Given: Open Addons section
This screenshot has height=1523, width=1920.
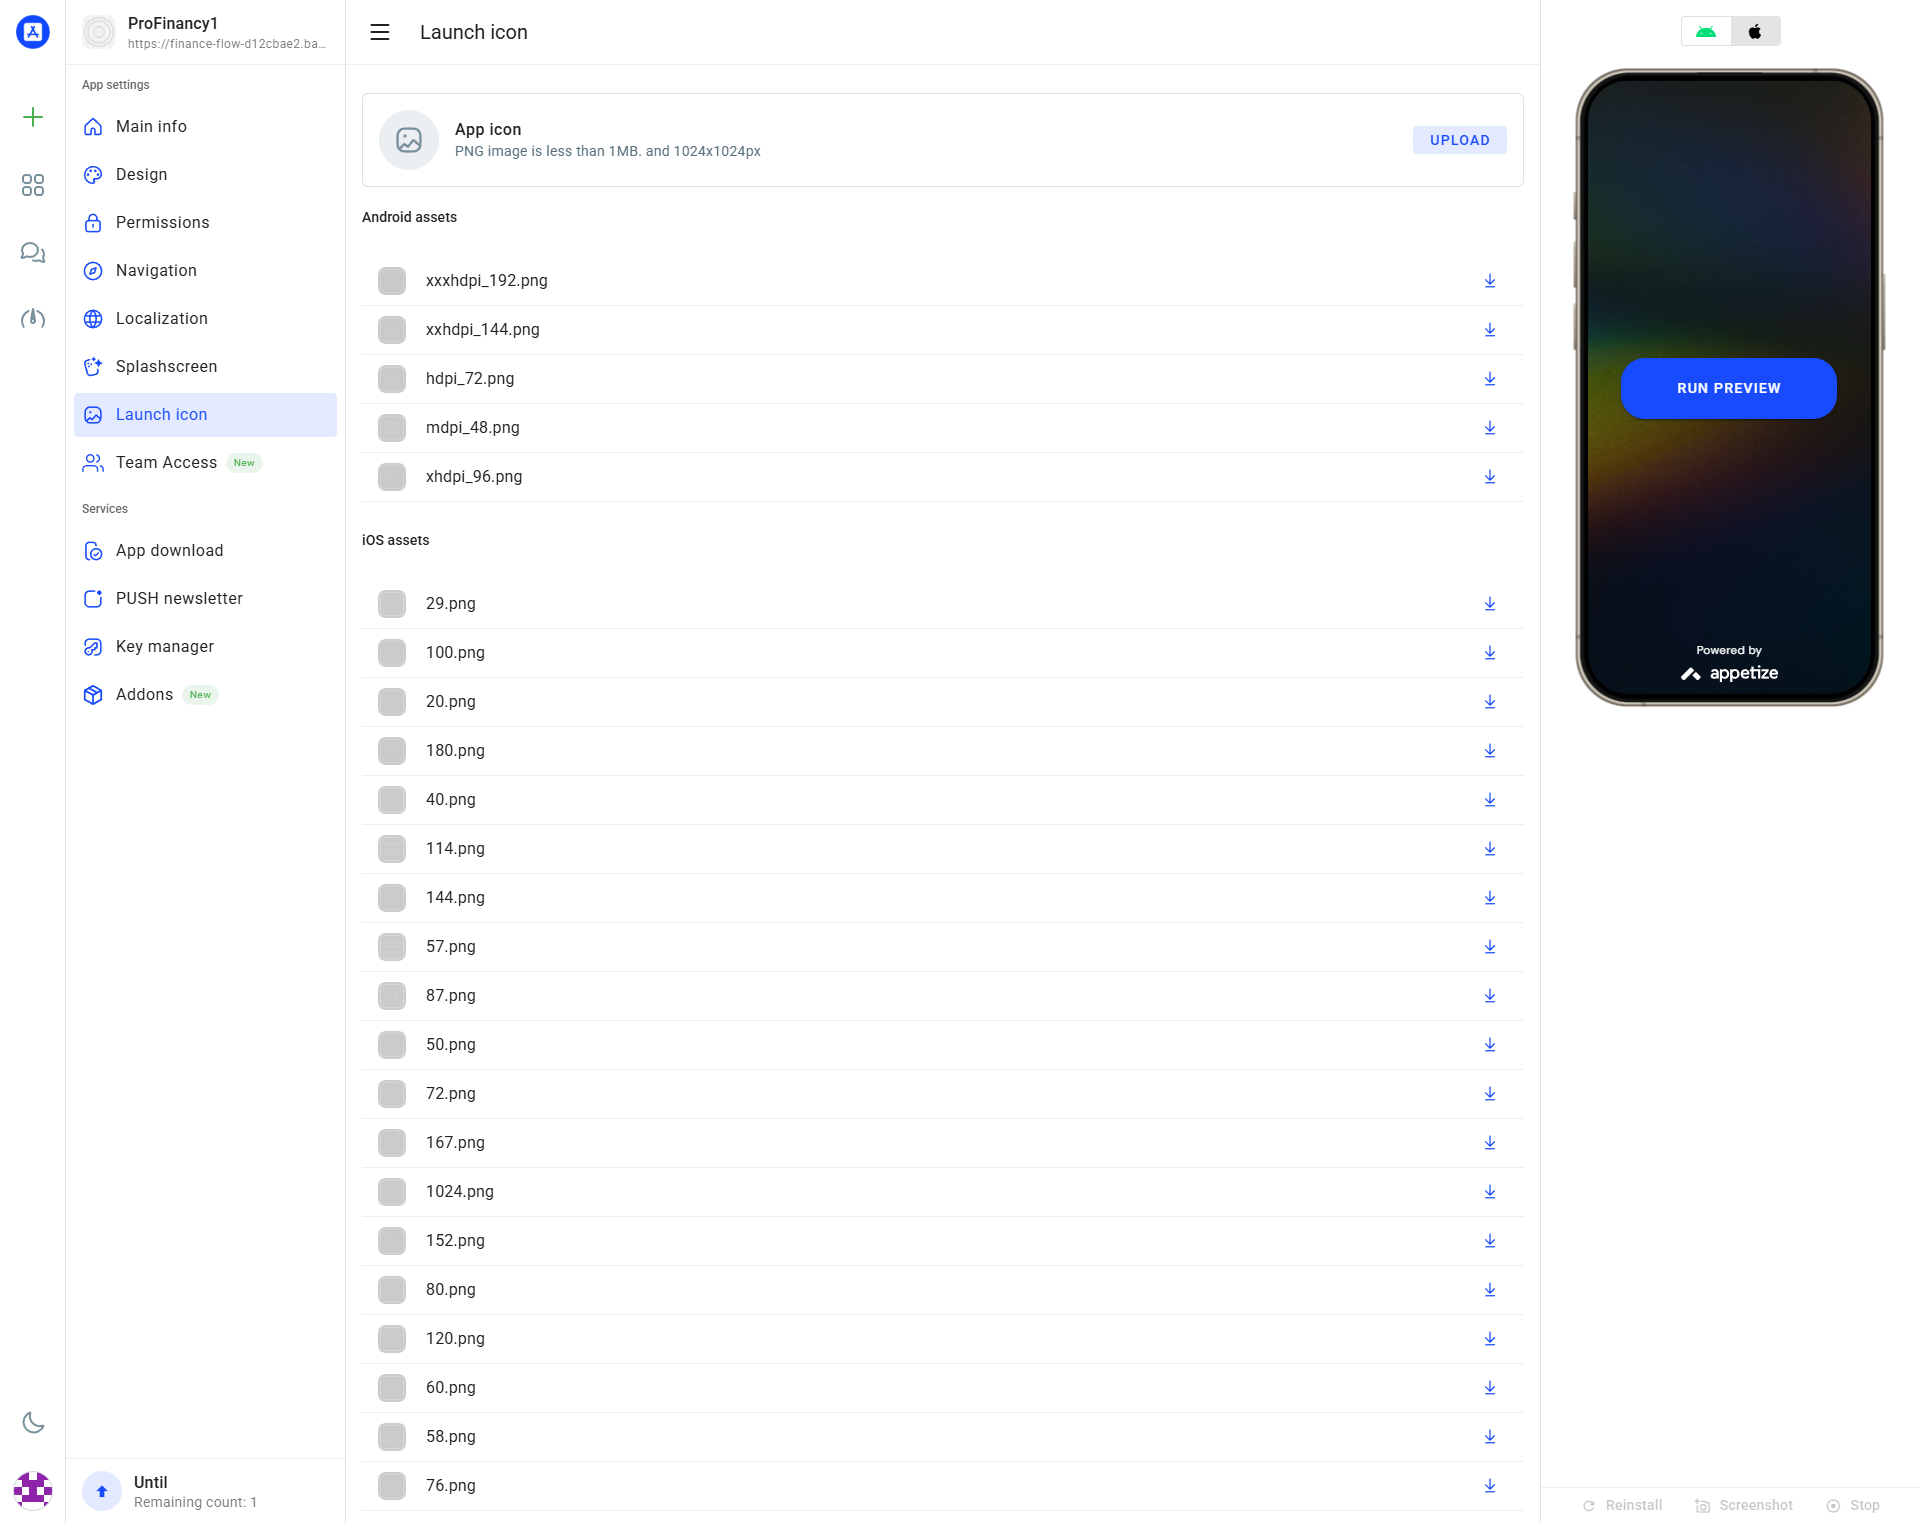Looking at the screenshot, I should coord(205,694).
